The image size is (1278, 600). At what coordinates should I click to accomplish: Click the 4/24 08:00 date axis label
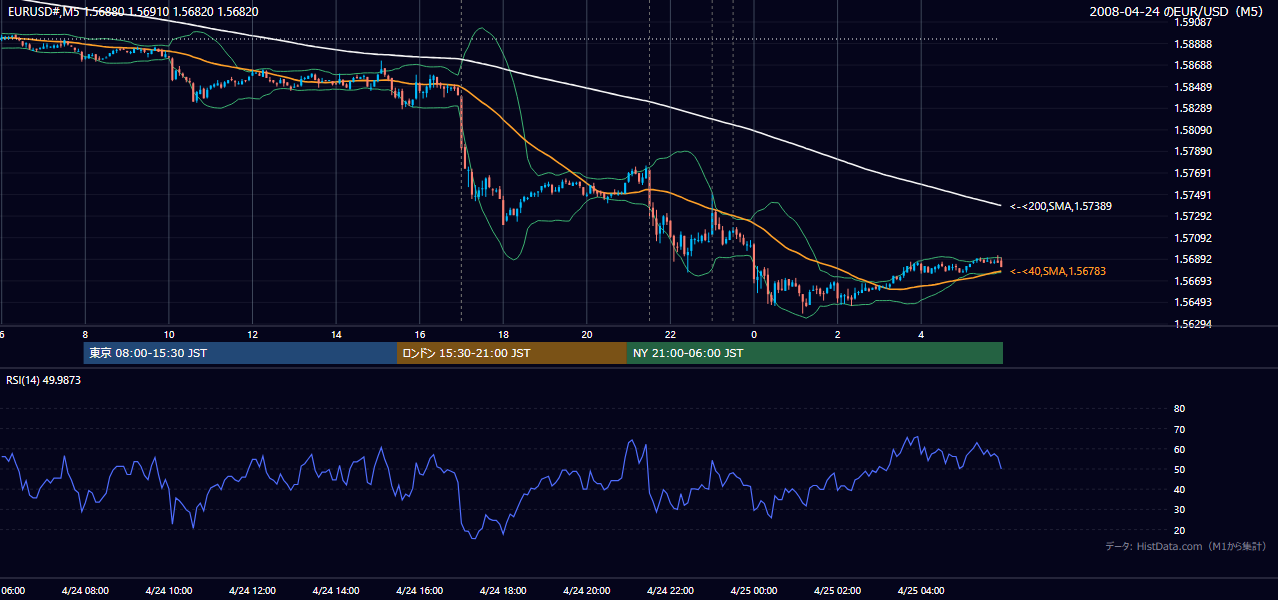(x=85, y=591)
